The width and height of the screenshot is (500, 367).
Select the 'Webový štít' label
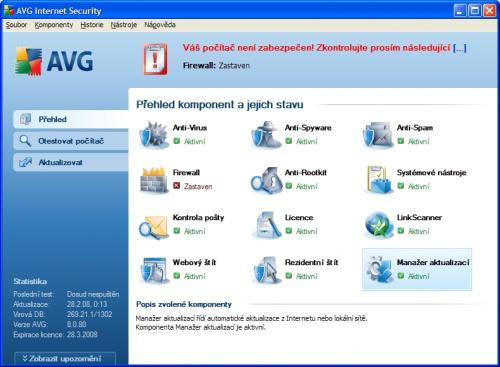pos(194,263)
